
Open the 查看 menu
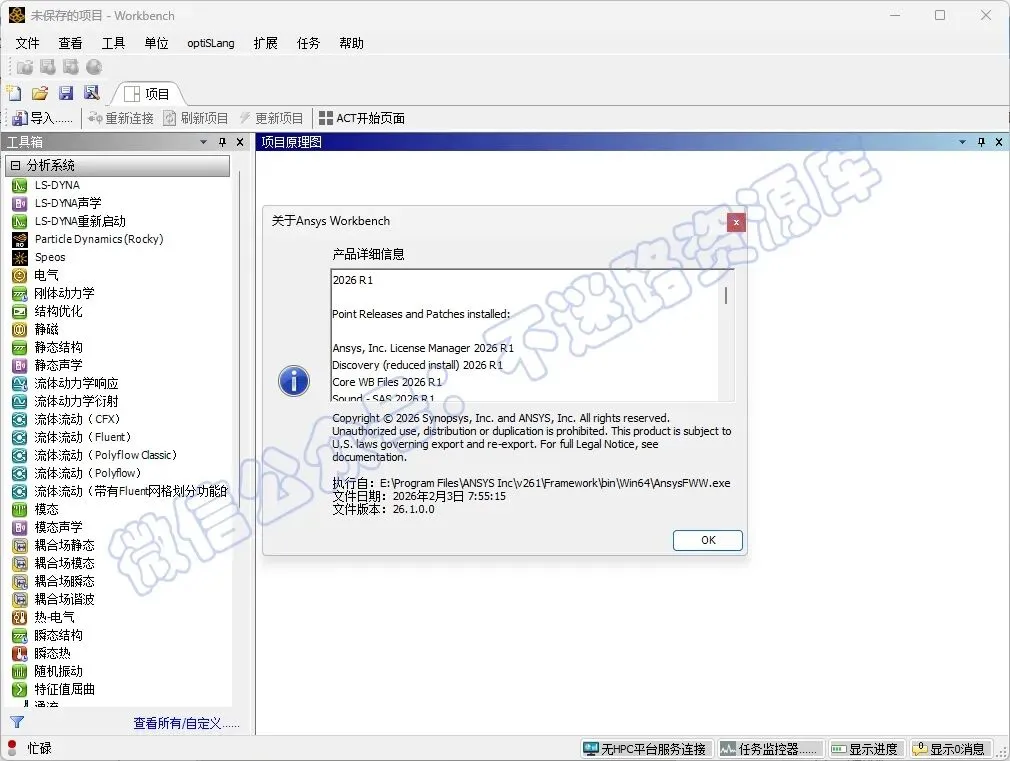click(x=70, y=43)
